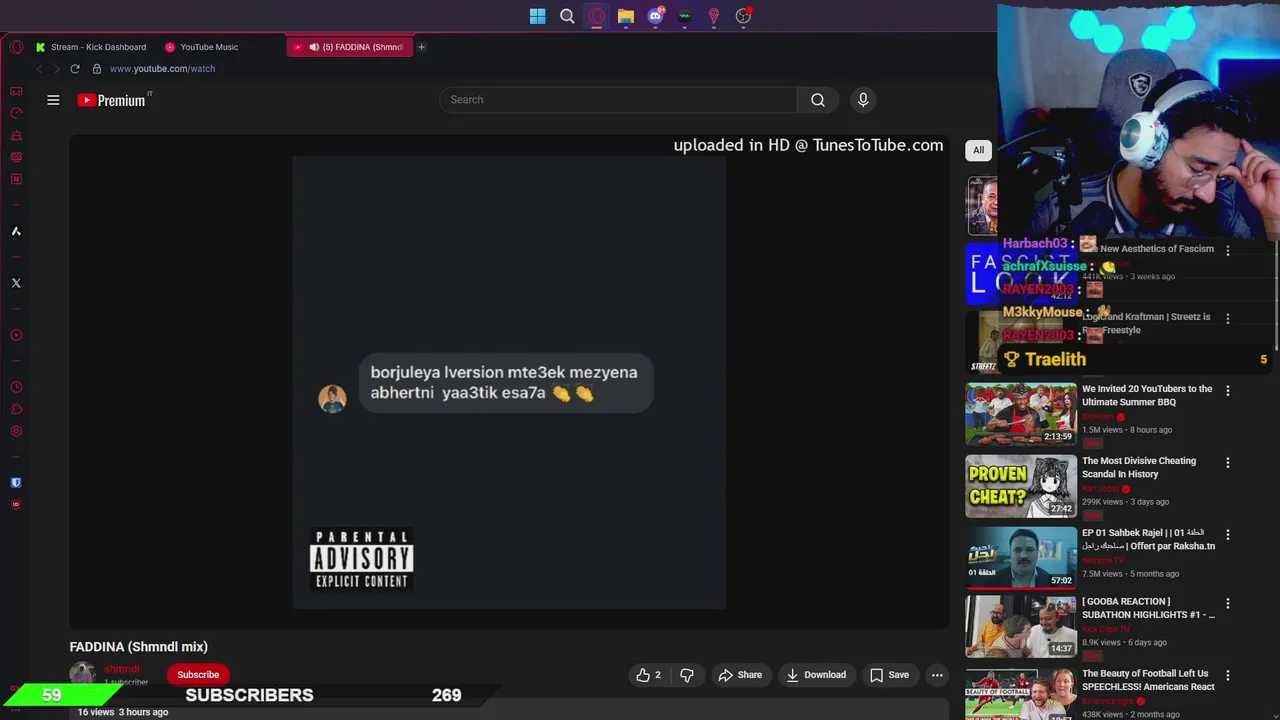
Task: Click the video player to pause
Action: pyautogui.click(x=508, y=381)
